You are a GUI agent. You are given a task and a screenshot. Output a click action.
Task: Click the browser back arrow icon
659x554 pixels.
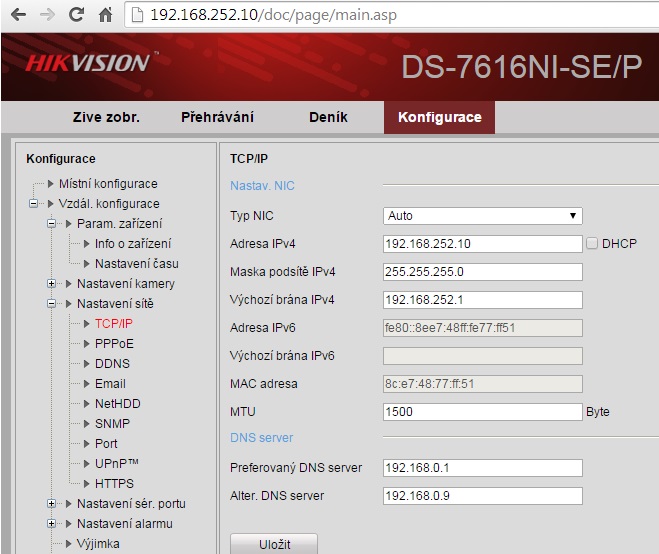click(18, 15)
